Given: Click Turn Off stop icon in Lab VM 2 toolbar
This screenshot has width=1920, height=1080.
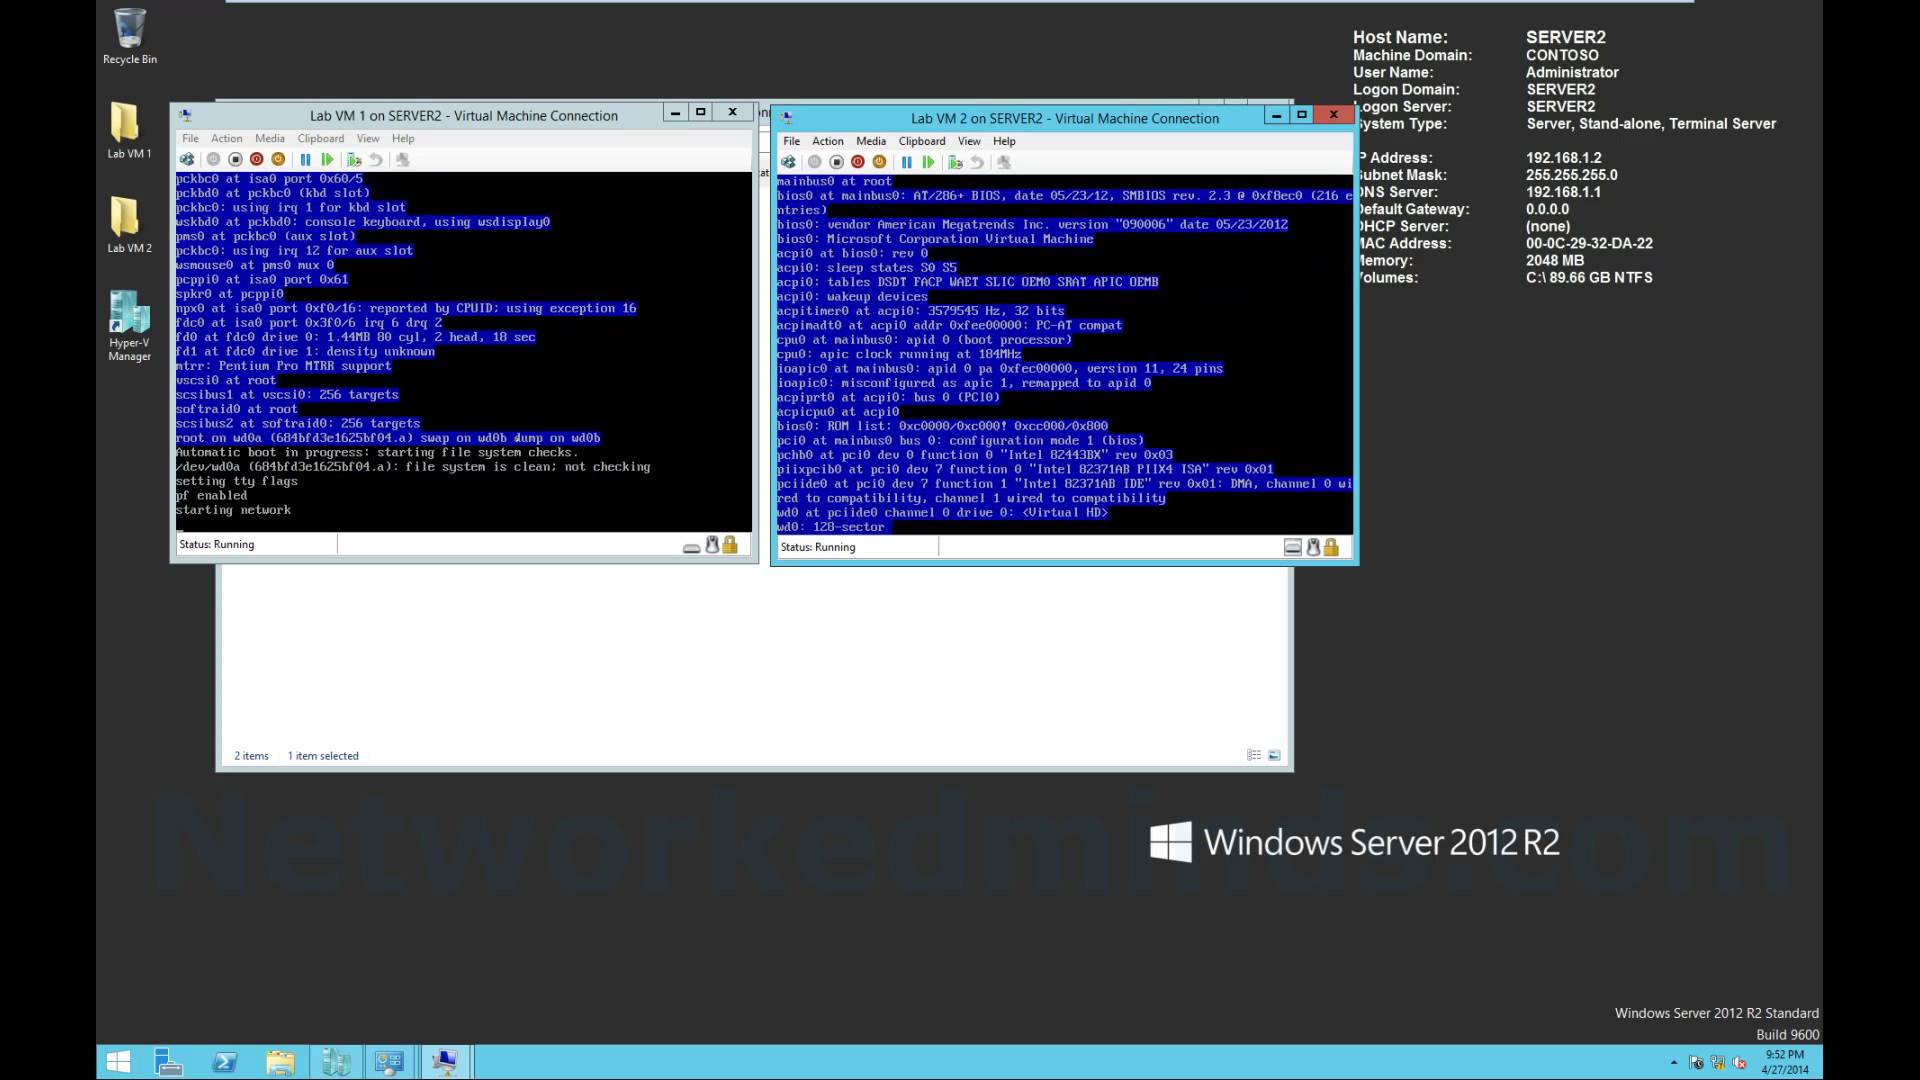Looking at the screenshot, I should 836,162.
